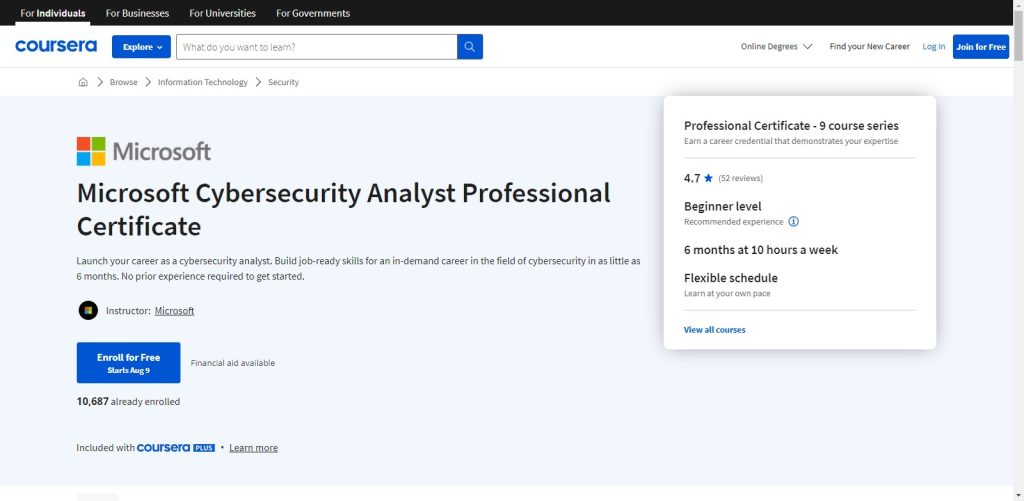Click the Professional Certificate - 9 course series heading
Viewport: 1024px width, 501px height.
pos(792,125)
